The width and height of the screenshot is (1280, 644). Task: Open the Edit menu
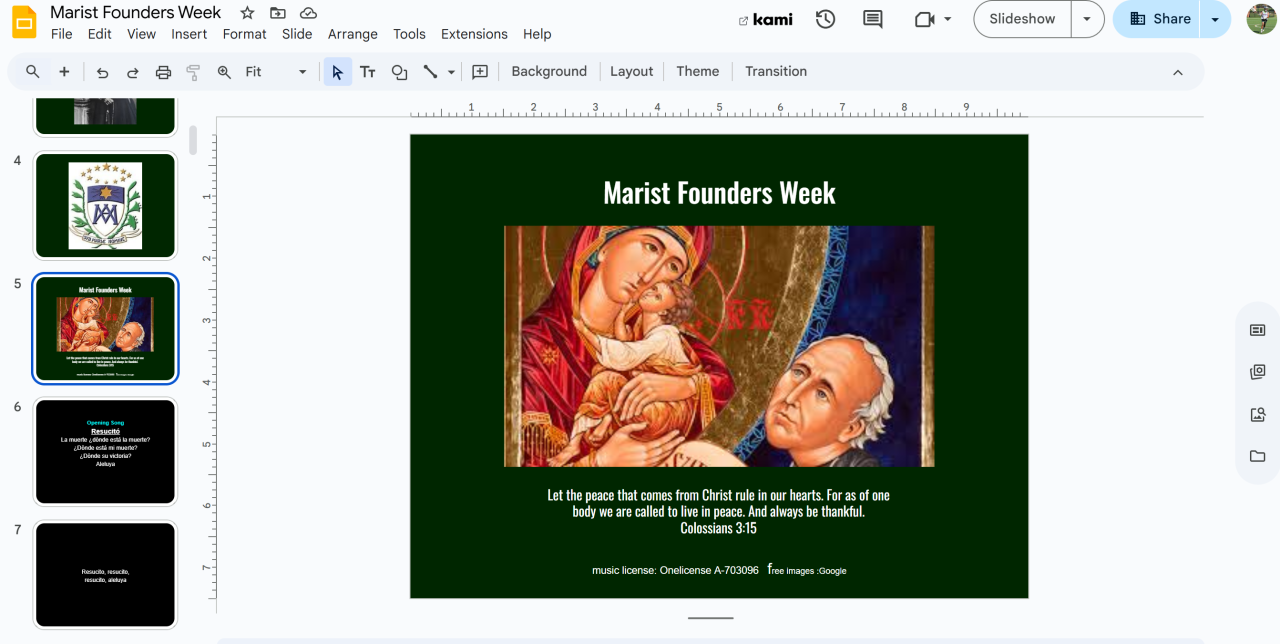click(x=100, y=34)
